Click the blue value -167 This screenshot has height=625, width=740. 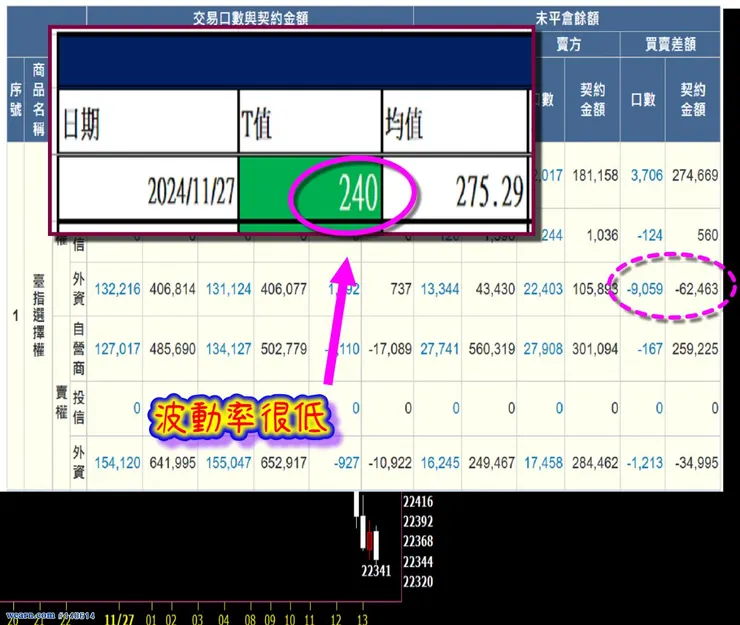pos(650,349)
